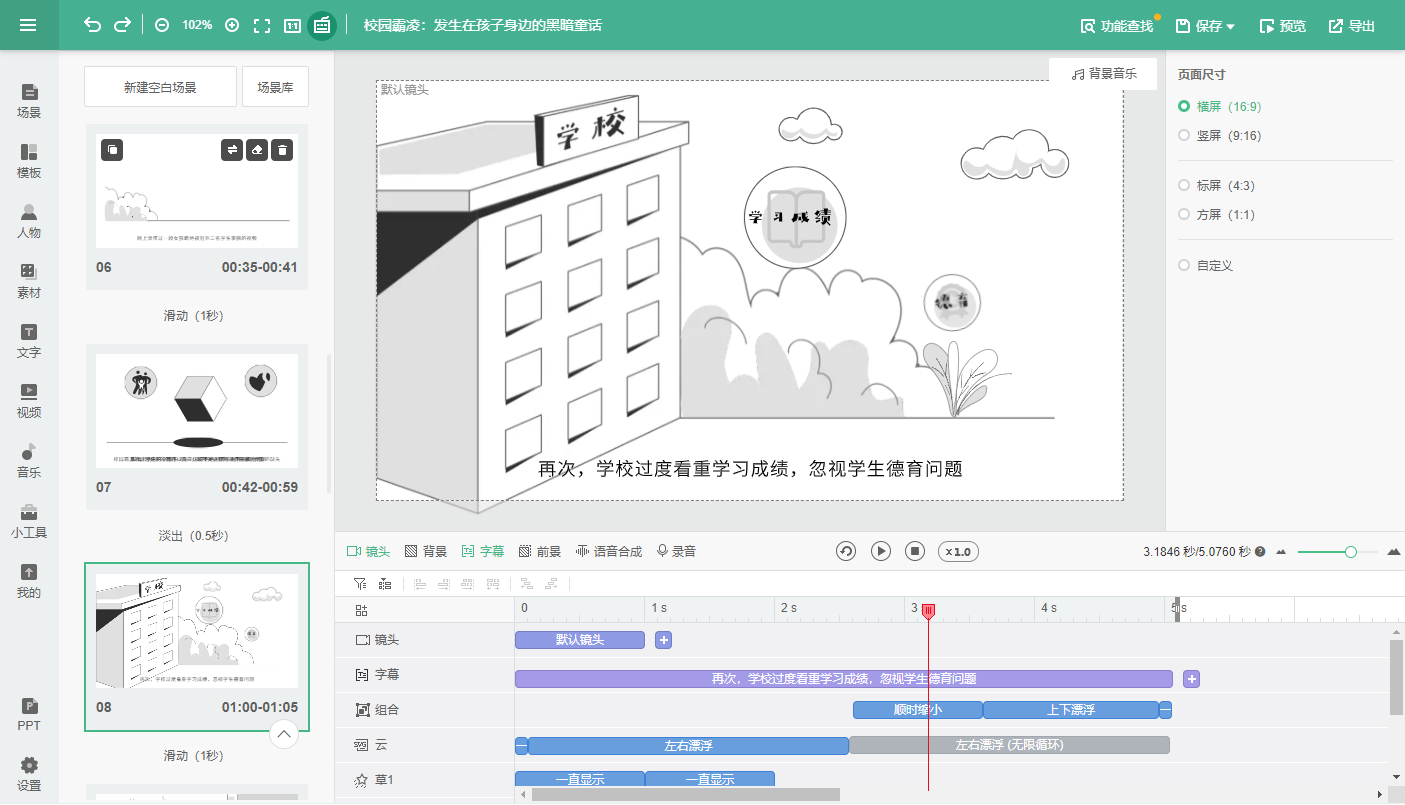Change playback speed x1.0

click(958, 551)
